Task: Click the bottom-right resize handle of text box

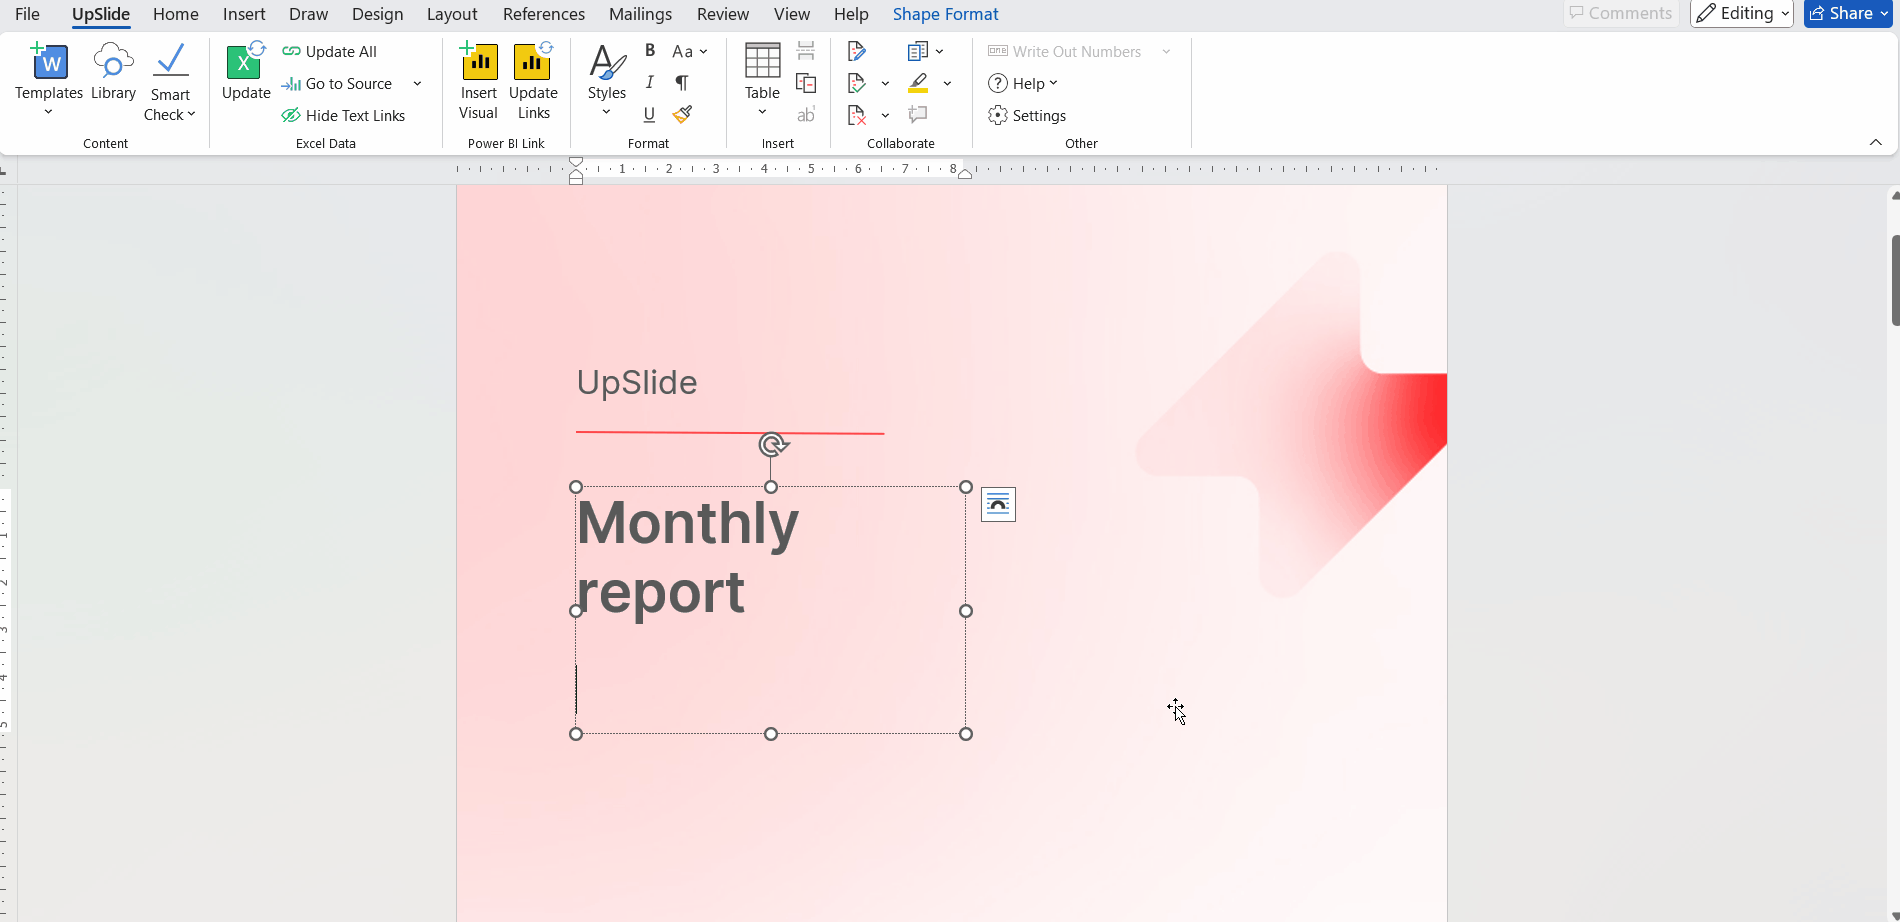Action: point(966,734)
